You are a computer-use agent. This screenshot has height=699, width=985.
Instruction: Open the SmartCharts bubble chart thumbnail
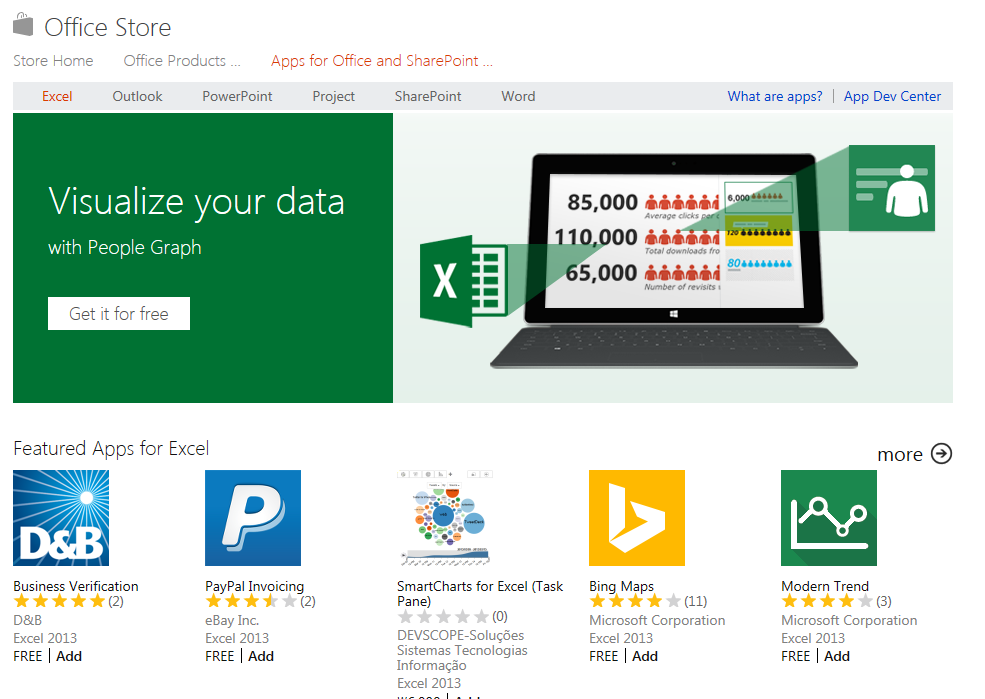point(445,518)
